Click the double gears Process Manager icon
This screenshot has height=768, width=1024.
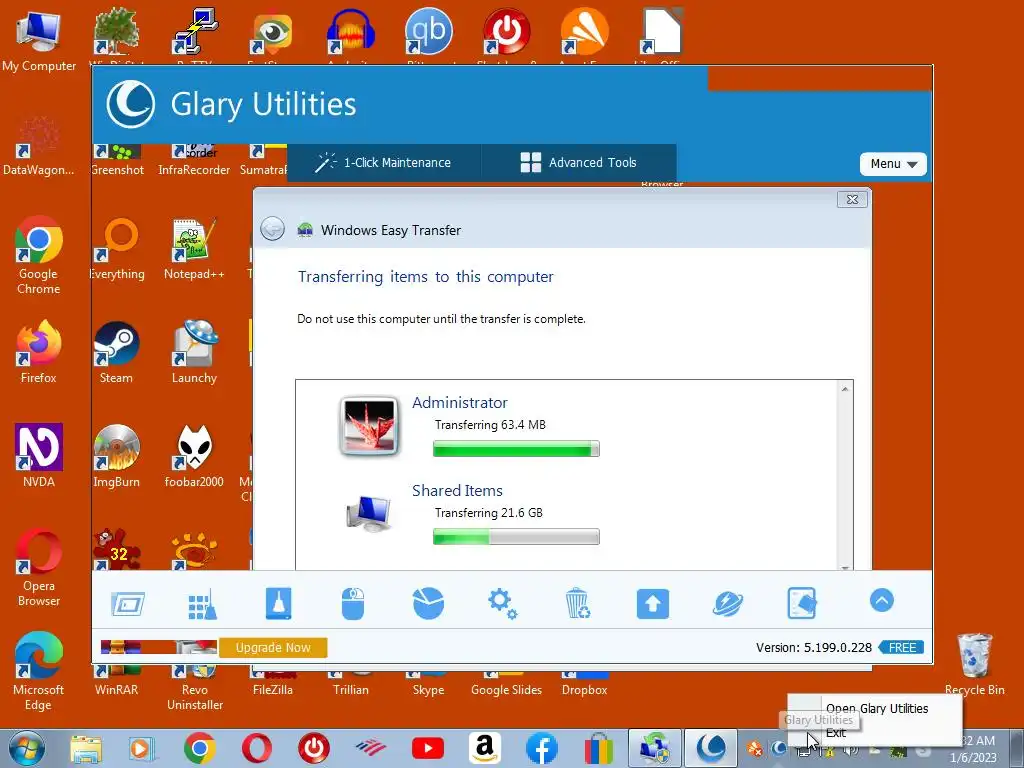click(x=503, y=603)
